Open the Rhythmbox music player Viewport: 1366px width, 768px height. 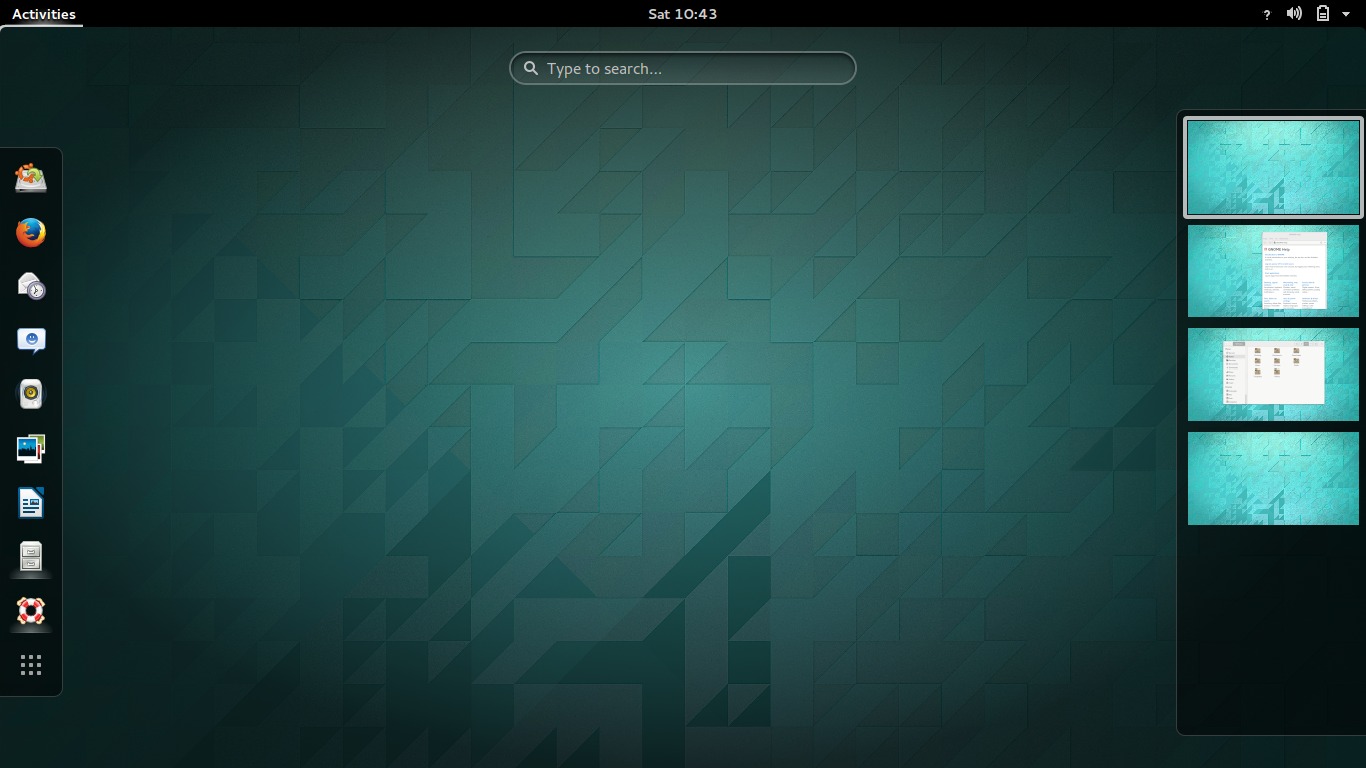pyautogui.click(x=30, y=394)
